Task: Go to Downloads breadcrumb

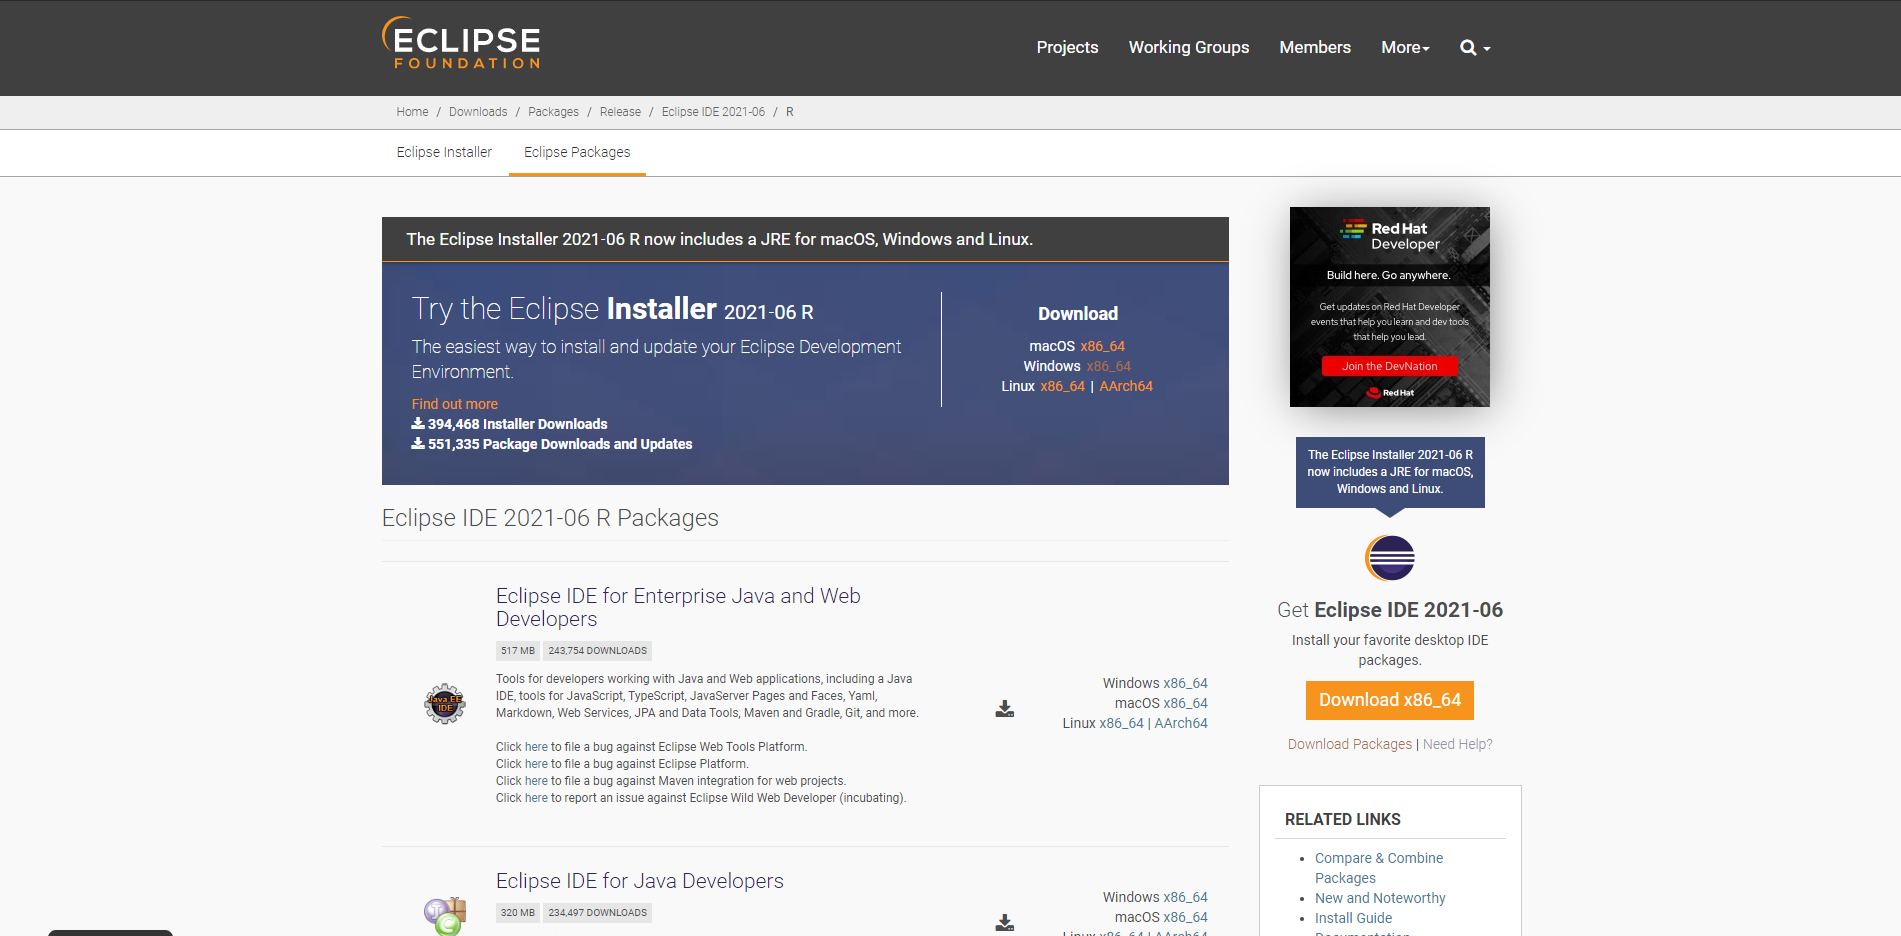Action: 478,112
